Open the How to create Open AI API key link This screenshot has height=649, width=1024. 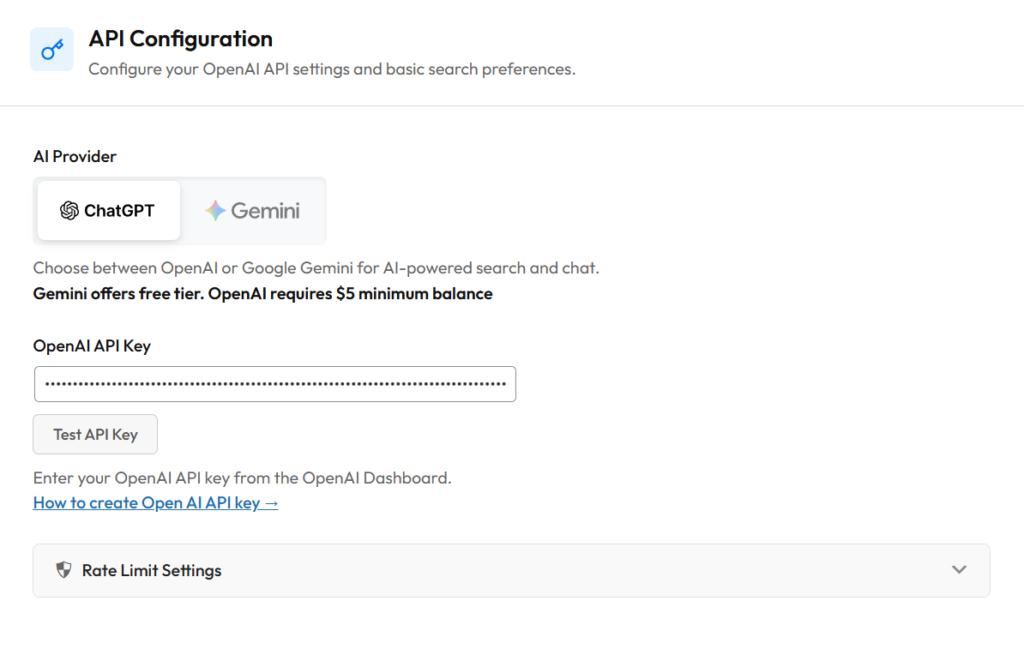point(147,503)
